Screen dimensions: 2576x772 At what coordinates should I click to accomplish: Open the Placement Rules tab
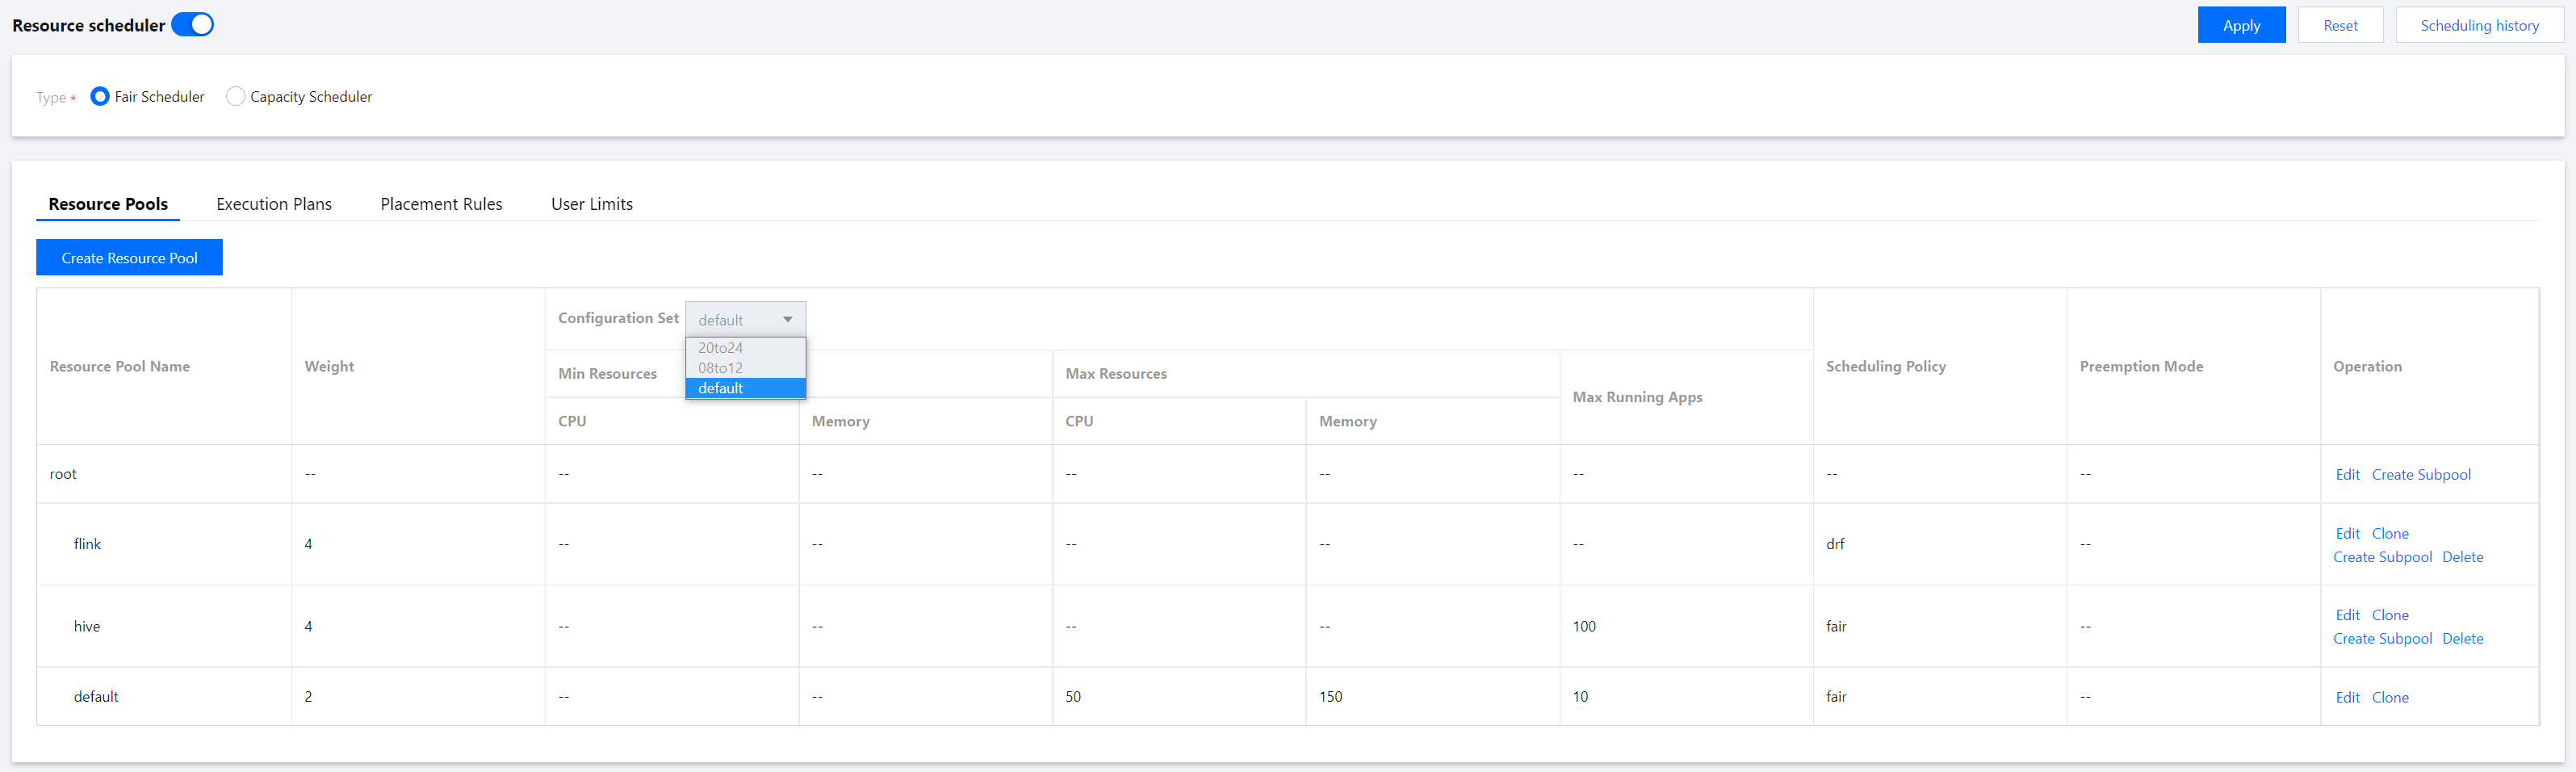pos(441,204)
